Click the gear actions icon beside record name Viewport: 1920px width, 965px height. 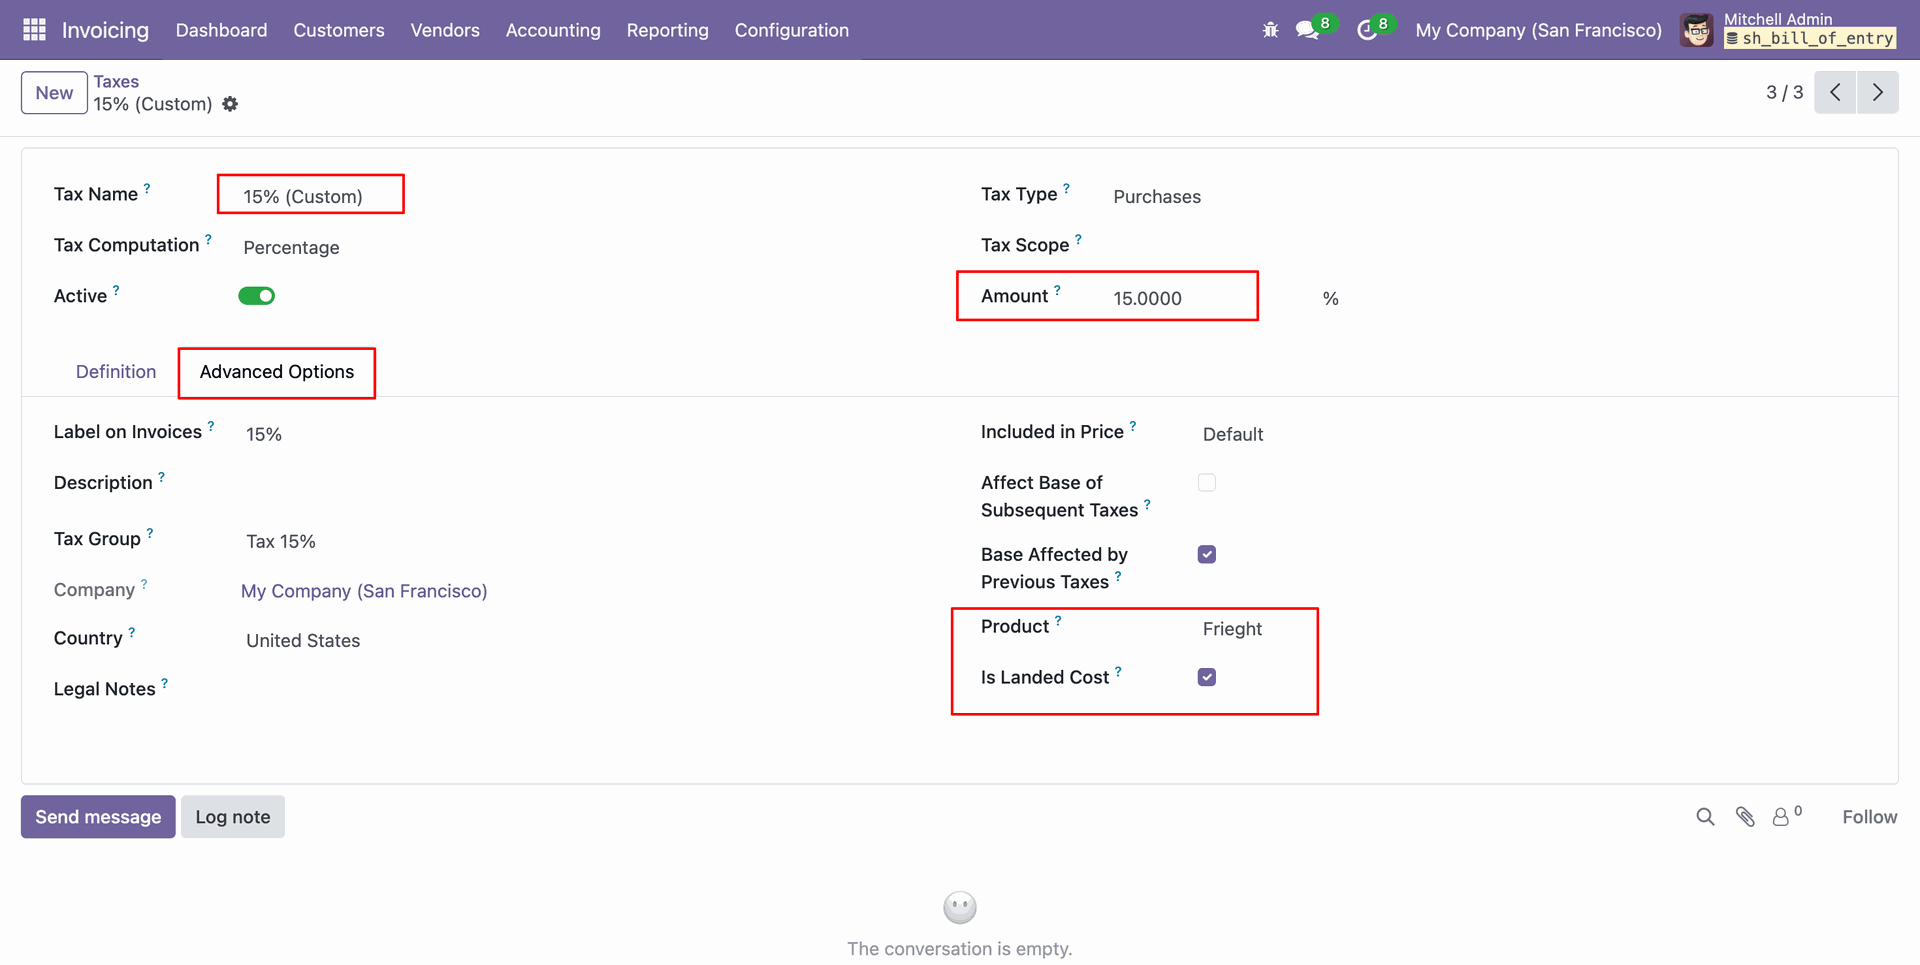pyautogui.click(x=230, y=104)
